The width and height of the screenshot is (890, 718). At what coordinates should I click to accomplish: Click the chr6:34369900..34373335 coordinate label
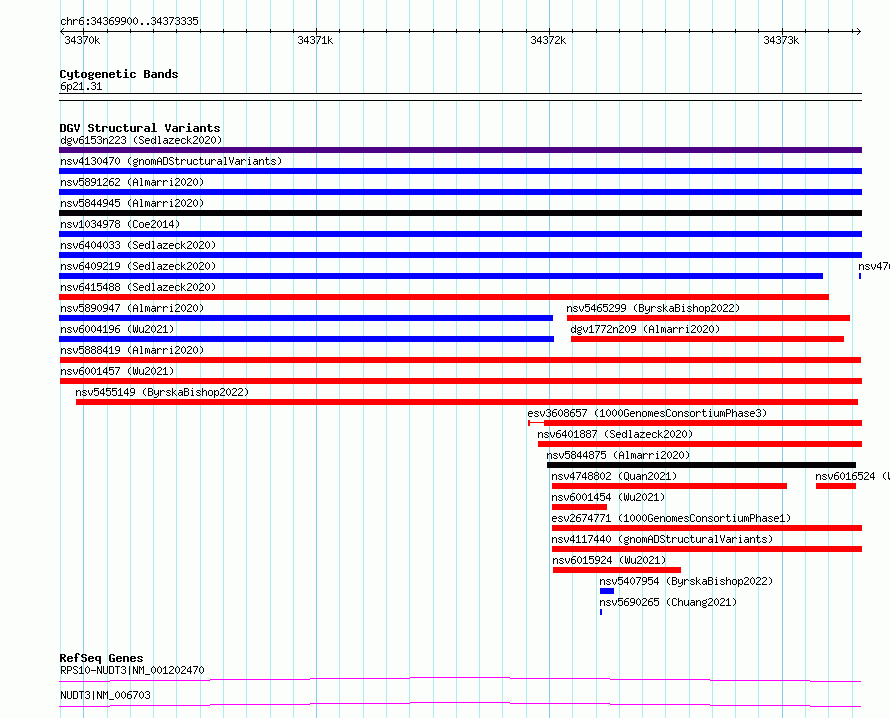point(129,22)
